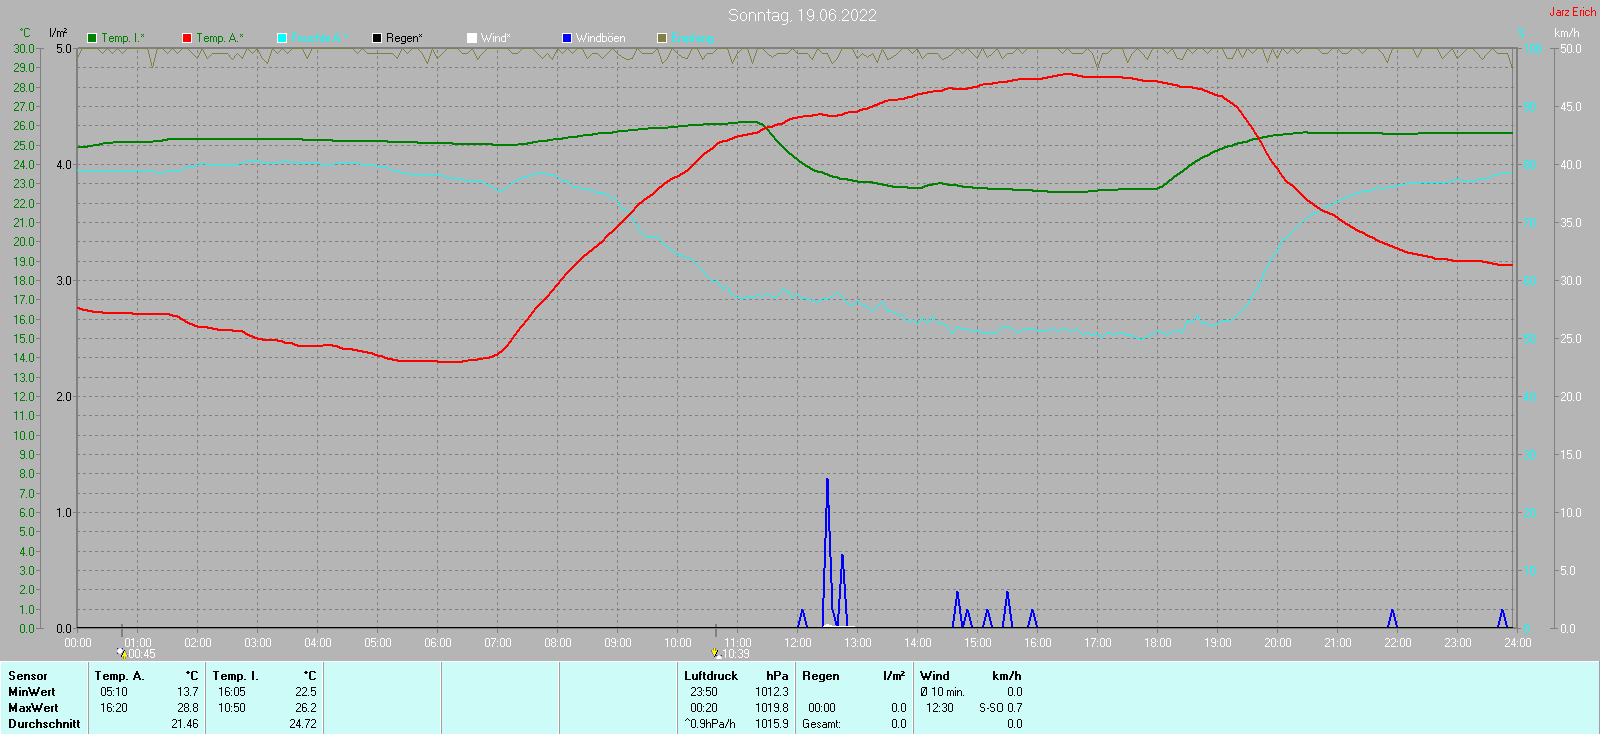This screenshot has height=734, width=1600.
Task: Click the Durchschnitt row label
Action: (x=44, y=724)
